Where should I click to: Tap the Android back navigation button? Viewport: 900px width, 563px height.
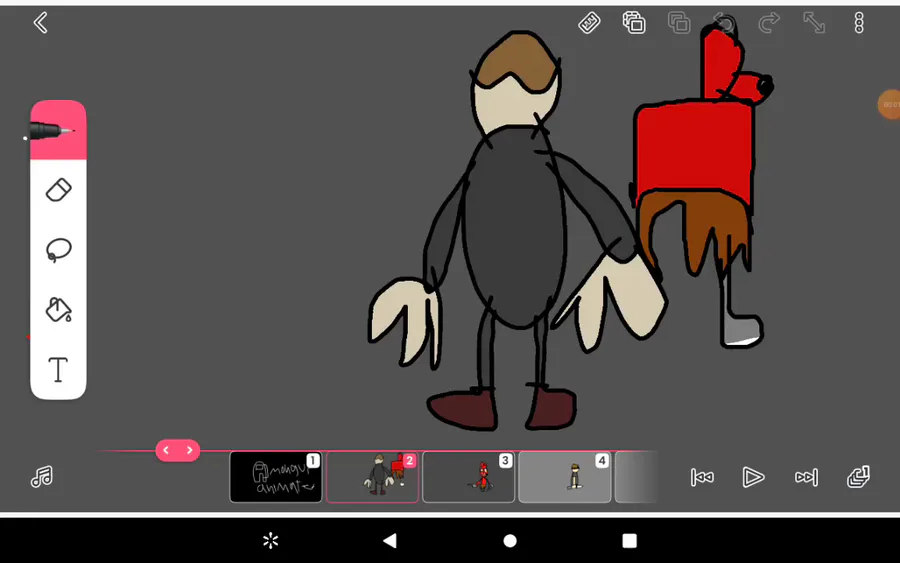click(390, 541)
